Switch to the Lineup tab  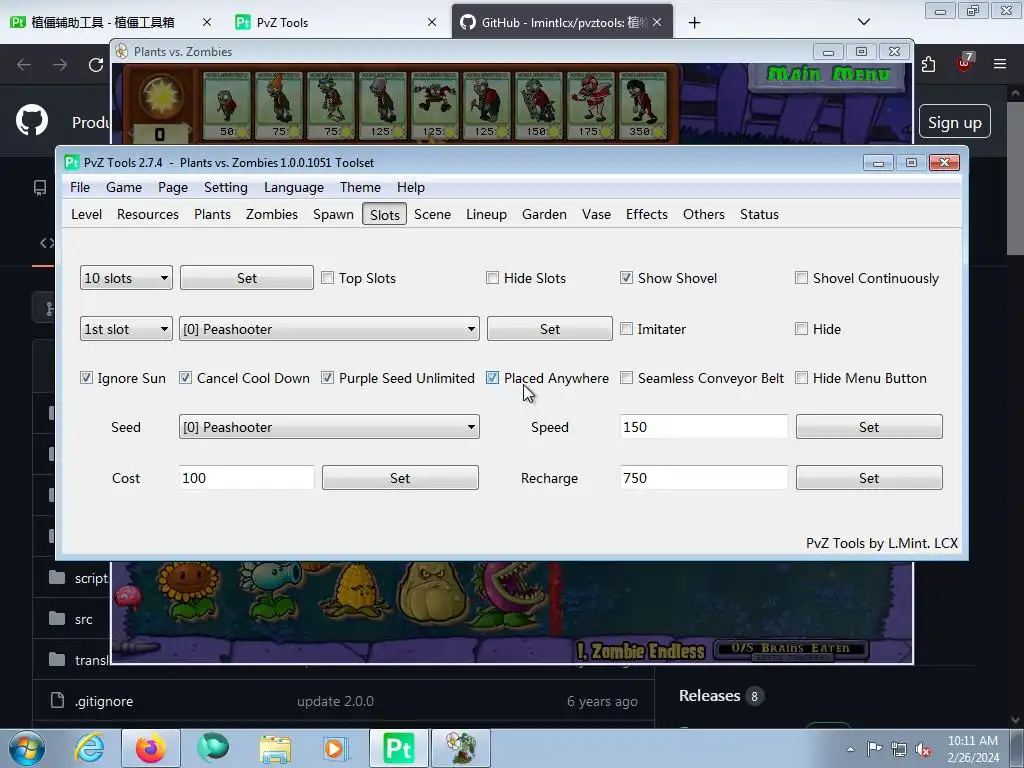(x=487, y=214)
